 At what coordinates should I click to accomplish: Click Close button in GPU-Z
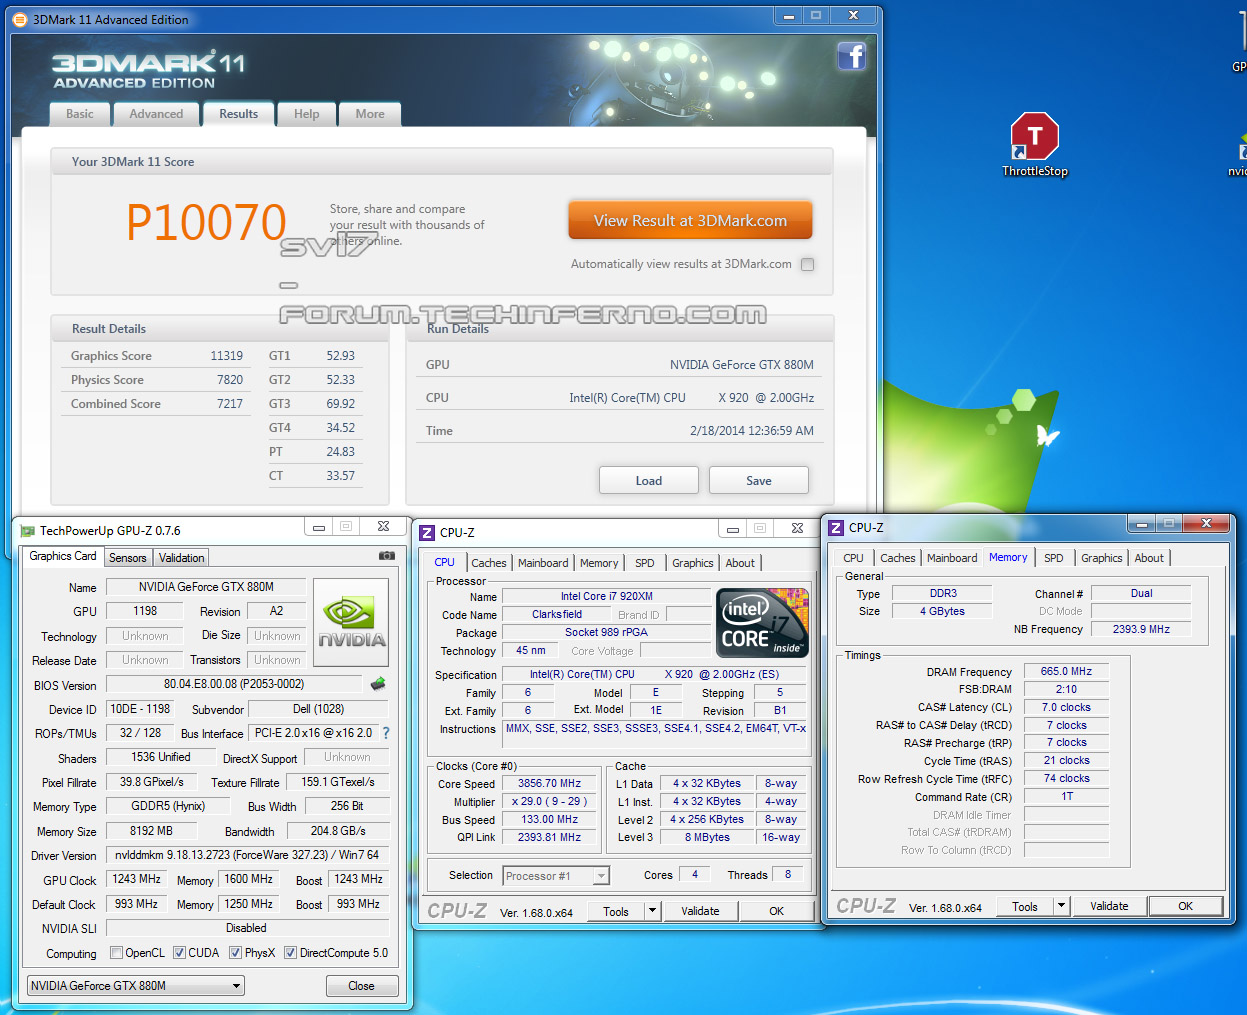pyautogui.click(x=362, y=986)
